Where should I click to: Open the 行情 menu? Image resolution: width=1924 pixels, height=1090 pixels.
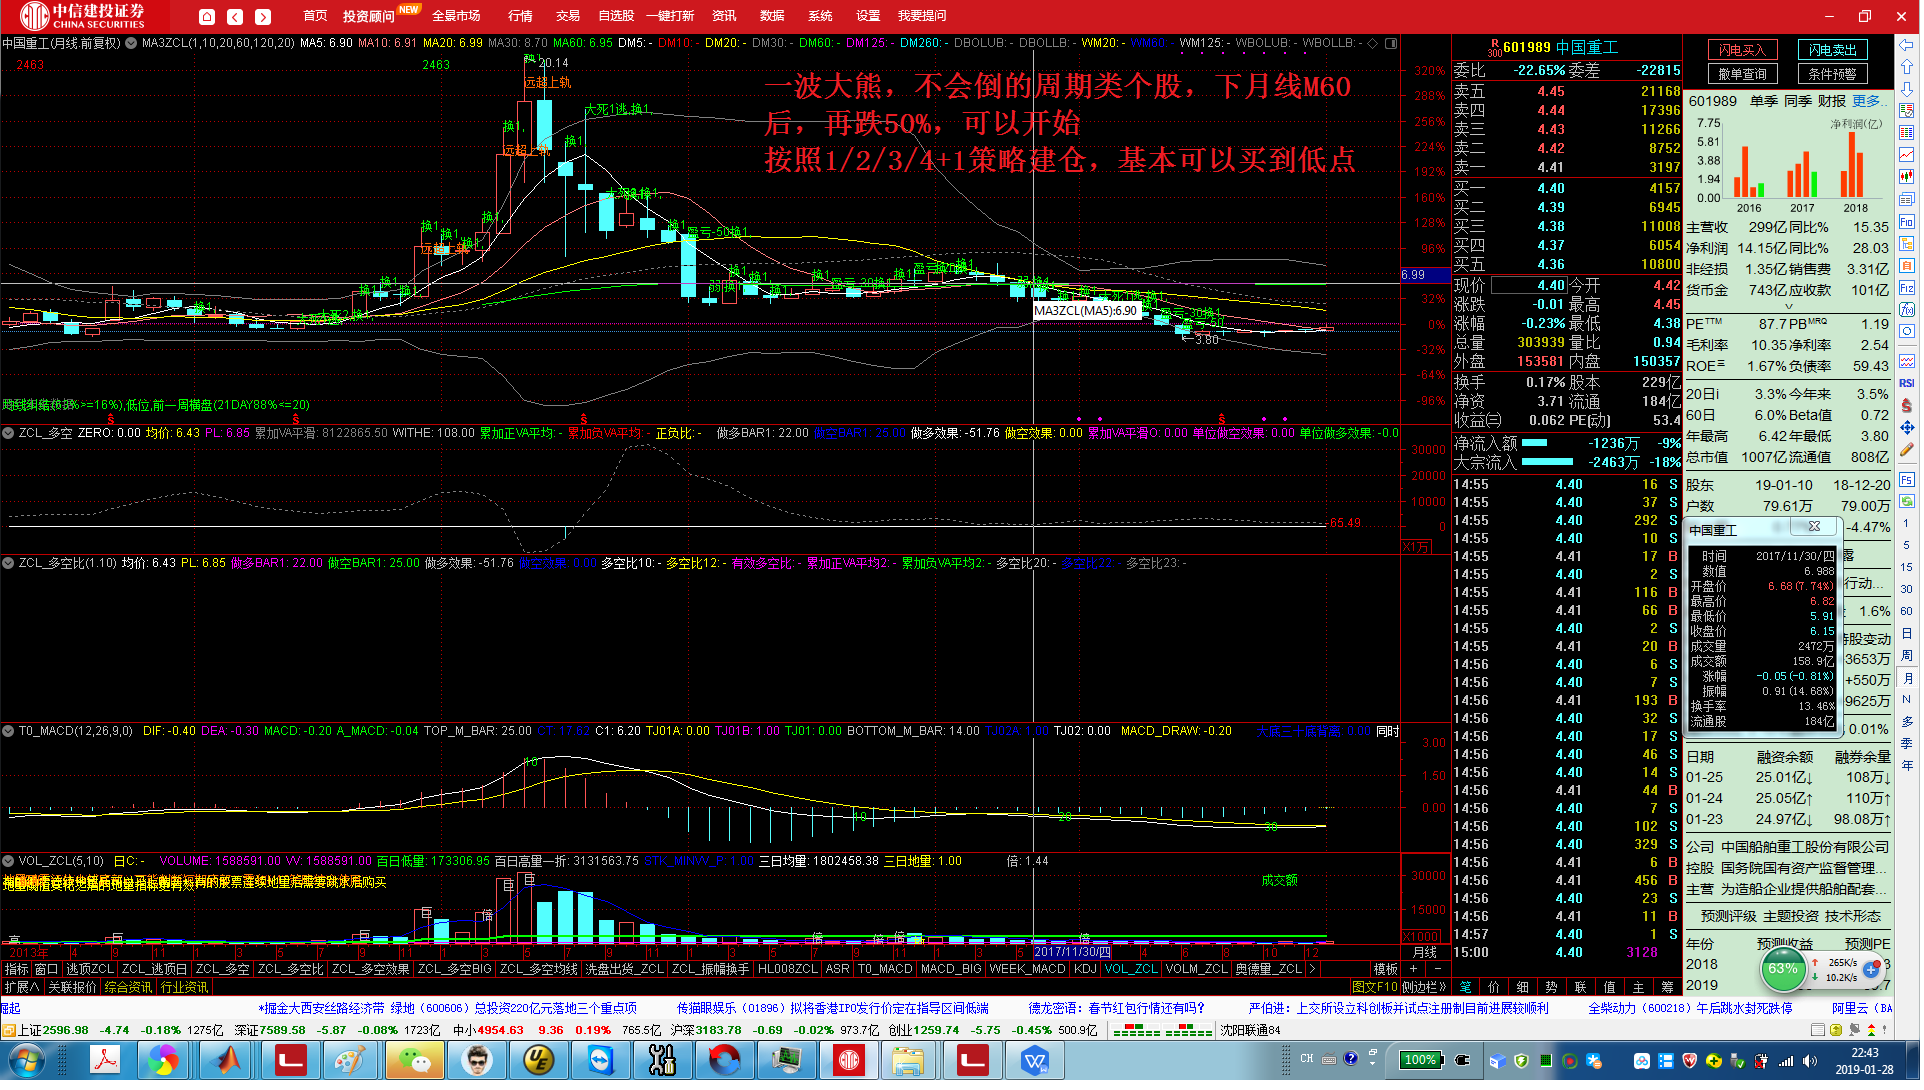point(520,16)
